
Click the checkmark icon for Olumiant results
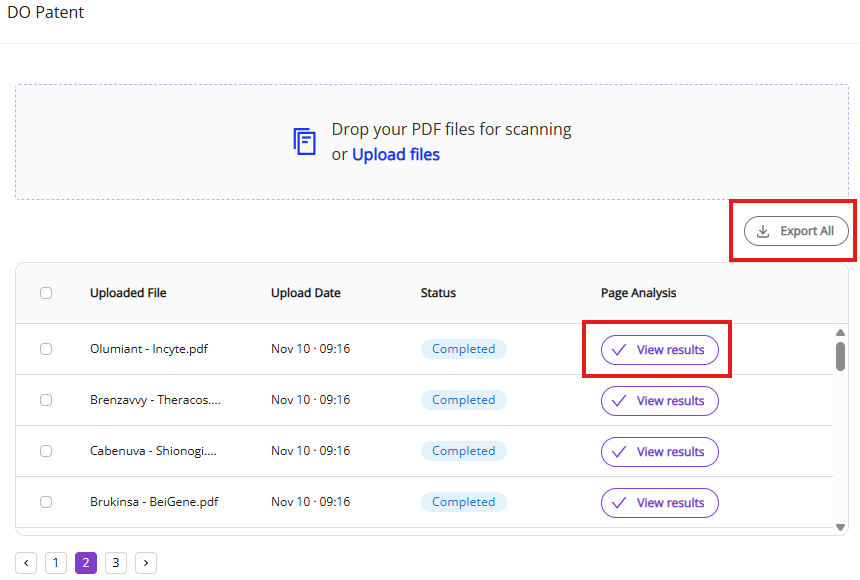pyautogui.click(x=619, y=350)
